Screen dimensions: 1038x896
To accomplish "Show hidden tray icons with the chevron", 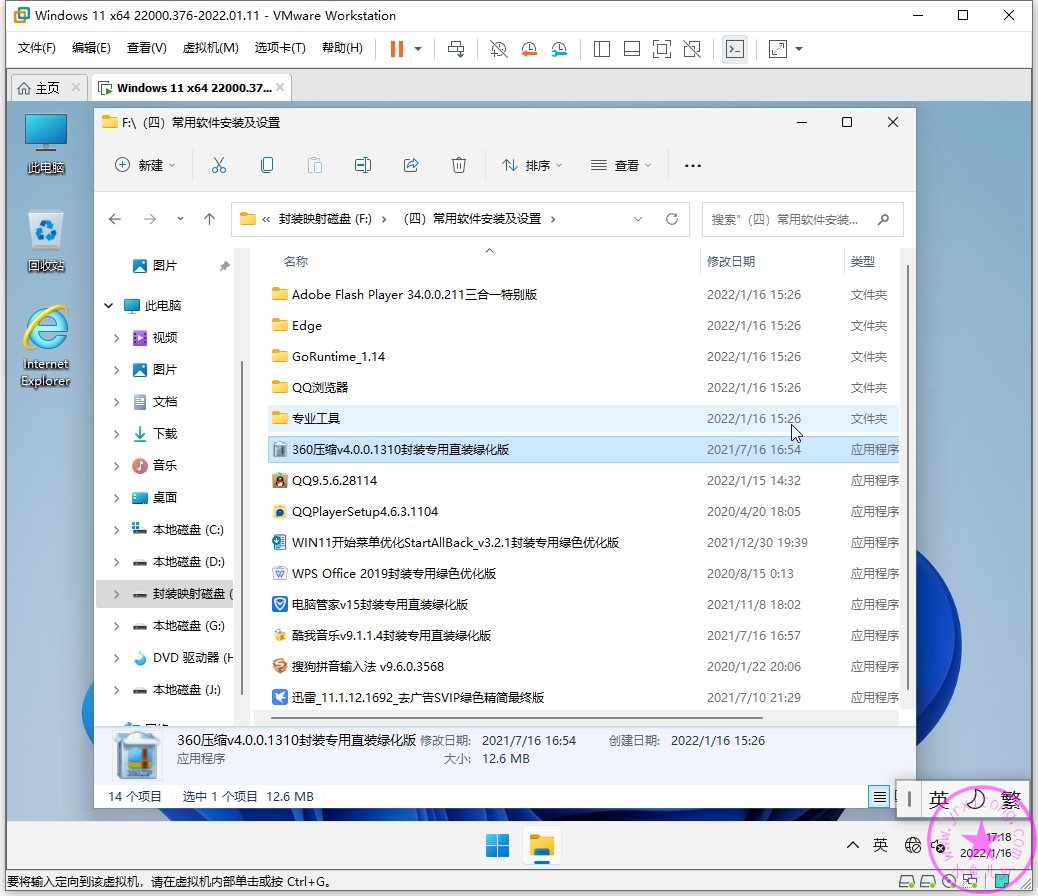I will (853, 845).
